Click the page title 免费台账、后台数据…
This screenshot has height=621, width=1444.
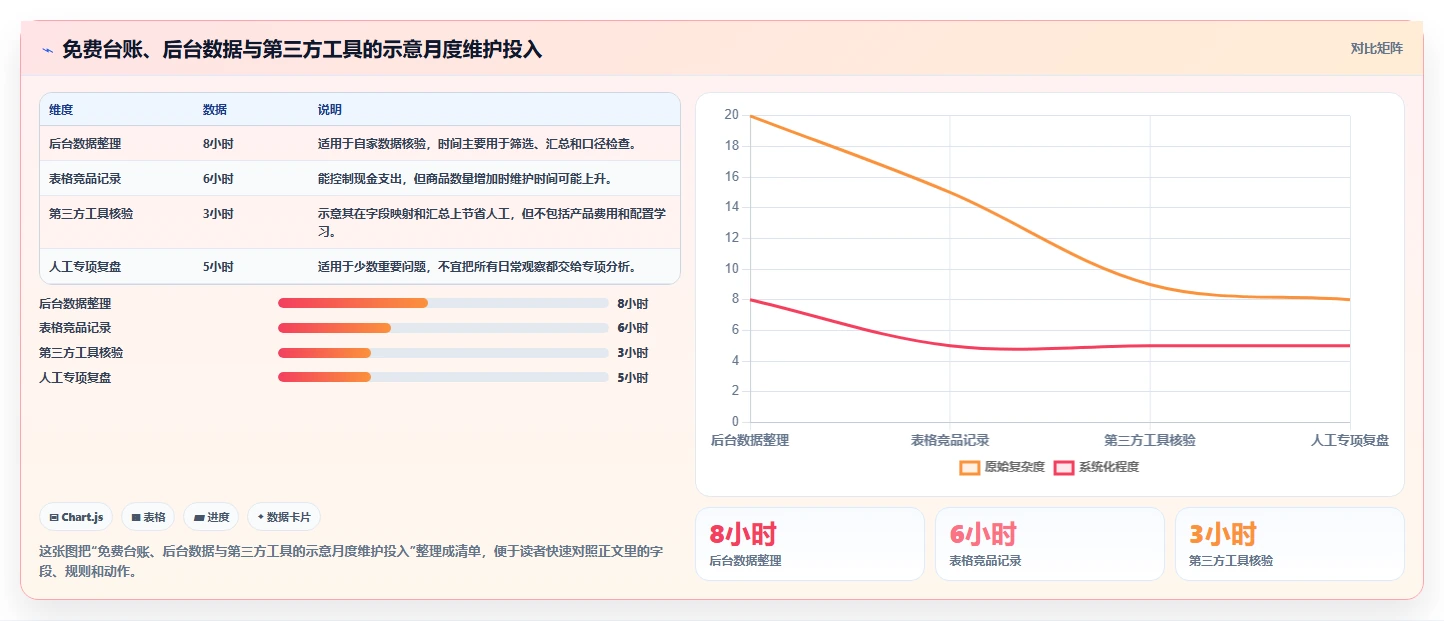[302, 49]
